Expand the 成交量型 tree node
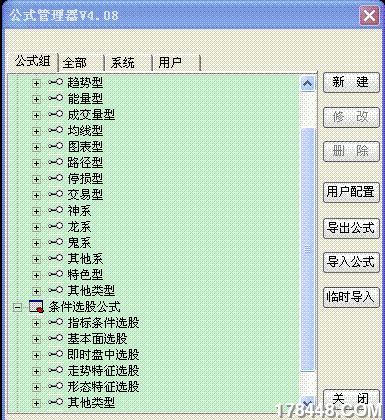385x420 pixels. click(x=36, y=115)
